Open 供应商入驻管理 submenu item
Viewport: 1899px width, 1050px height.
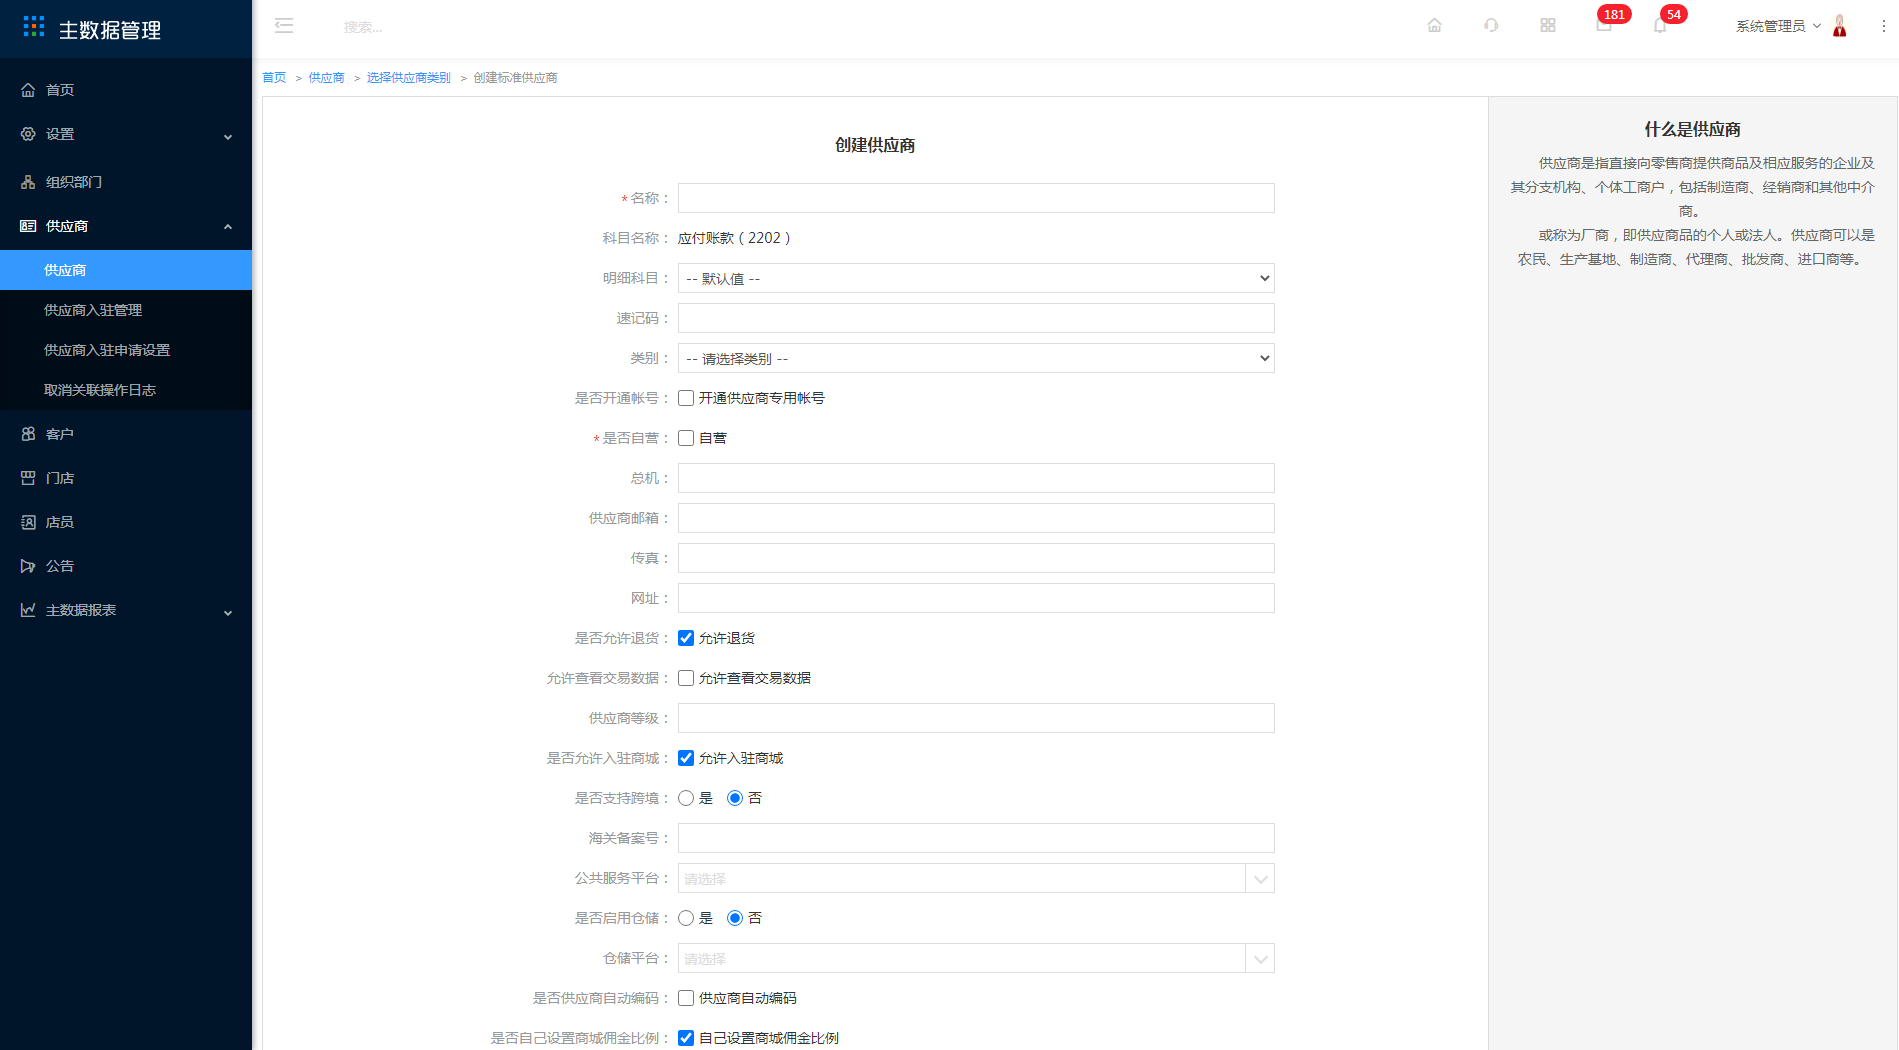click(126, 310)
